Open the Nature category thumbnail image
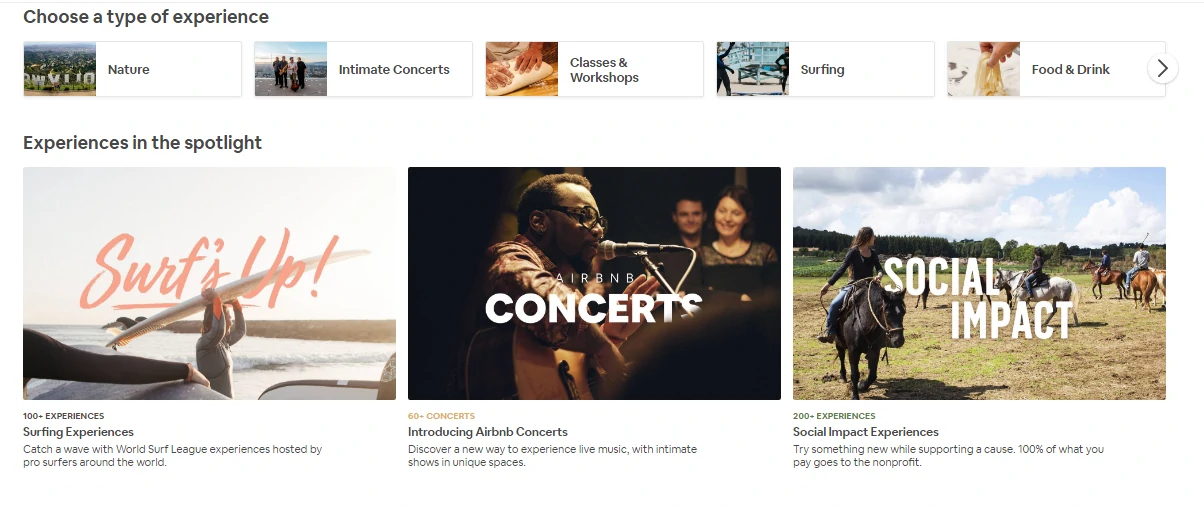1204x508 pixels. pyautogui.click(x=60, y=69)
